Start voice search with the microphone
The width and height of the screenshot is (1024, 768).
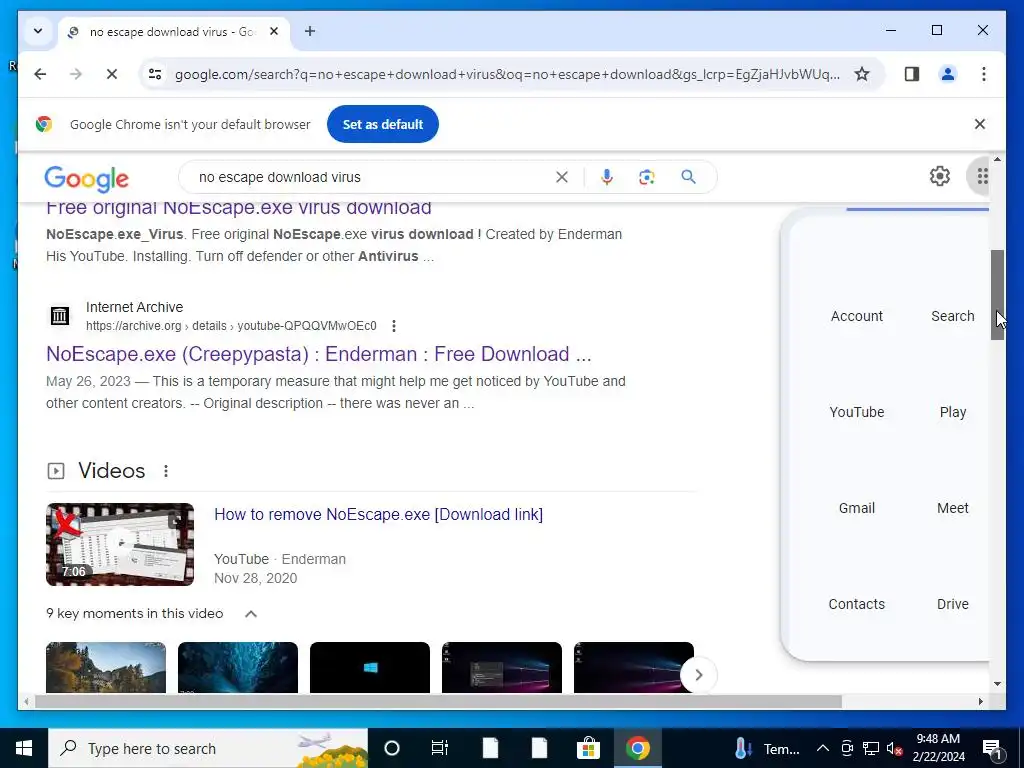(x=607, y=177)
